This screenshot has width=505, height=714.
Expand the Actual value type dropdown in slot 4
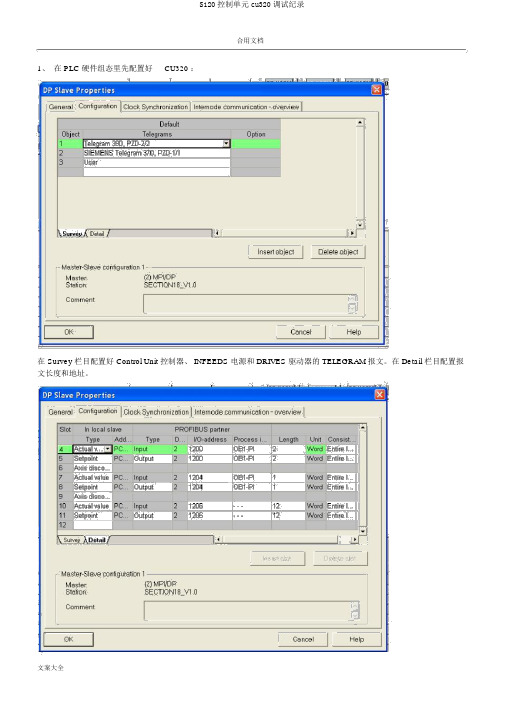pyautogui.click(x=108, y=449)
